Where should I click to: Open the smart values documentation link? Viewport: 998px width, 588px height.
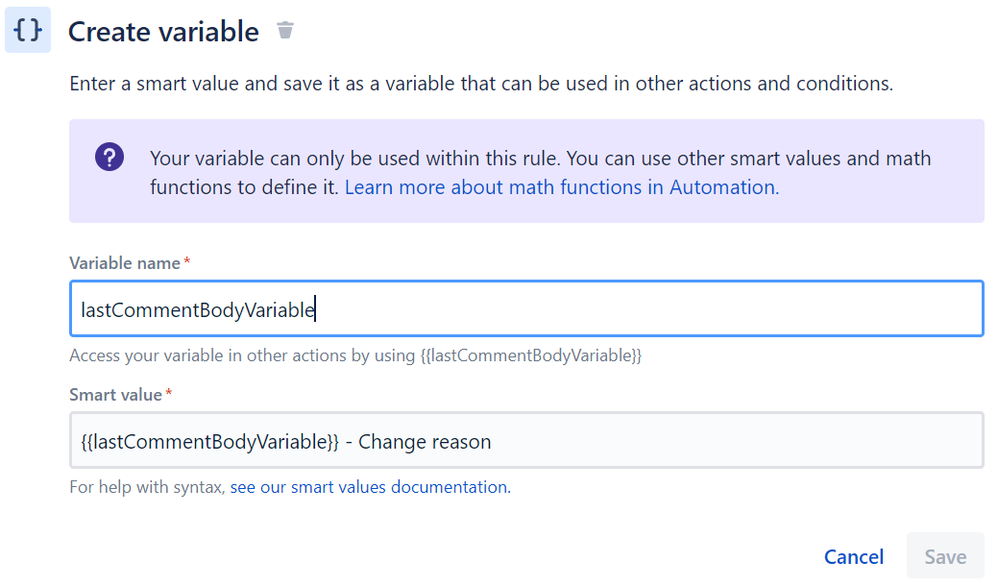tap(368, 487)
